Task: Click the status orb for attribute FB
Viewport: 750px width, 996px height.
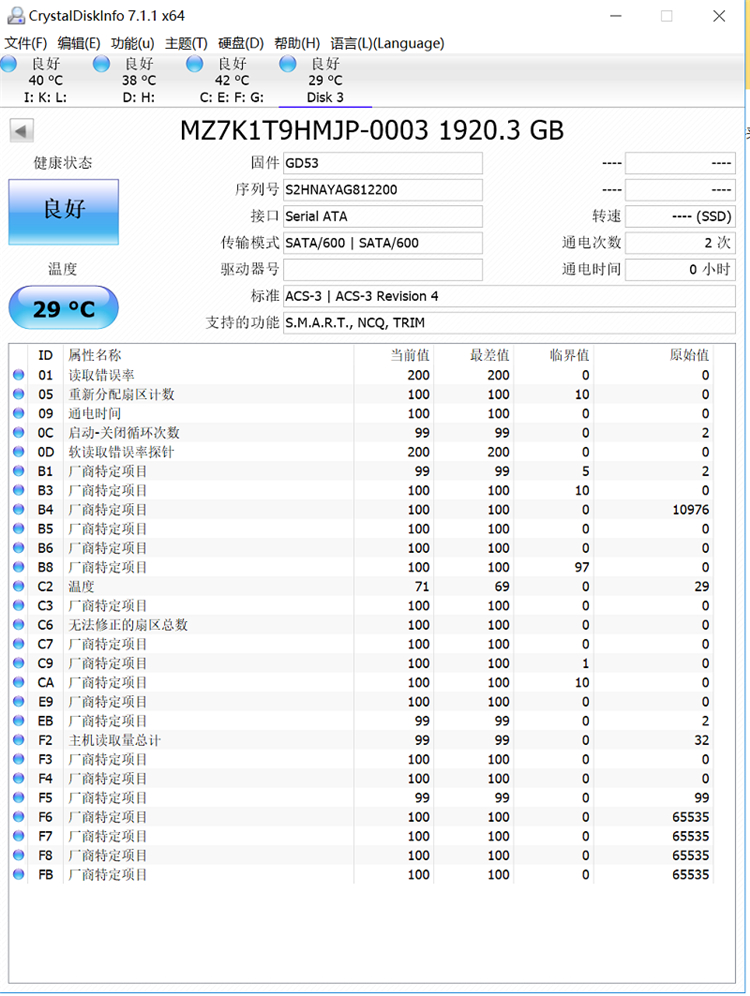Action: point(18,874)
